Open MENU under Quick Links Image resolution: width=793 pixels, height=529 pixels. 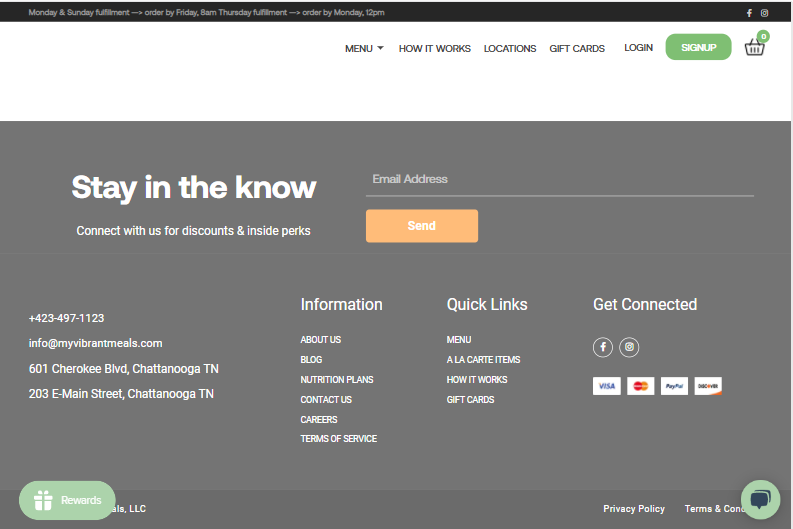click(459, 340)
